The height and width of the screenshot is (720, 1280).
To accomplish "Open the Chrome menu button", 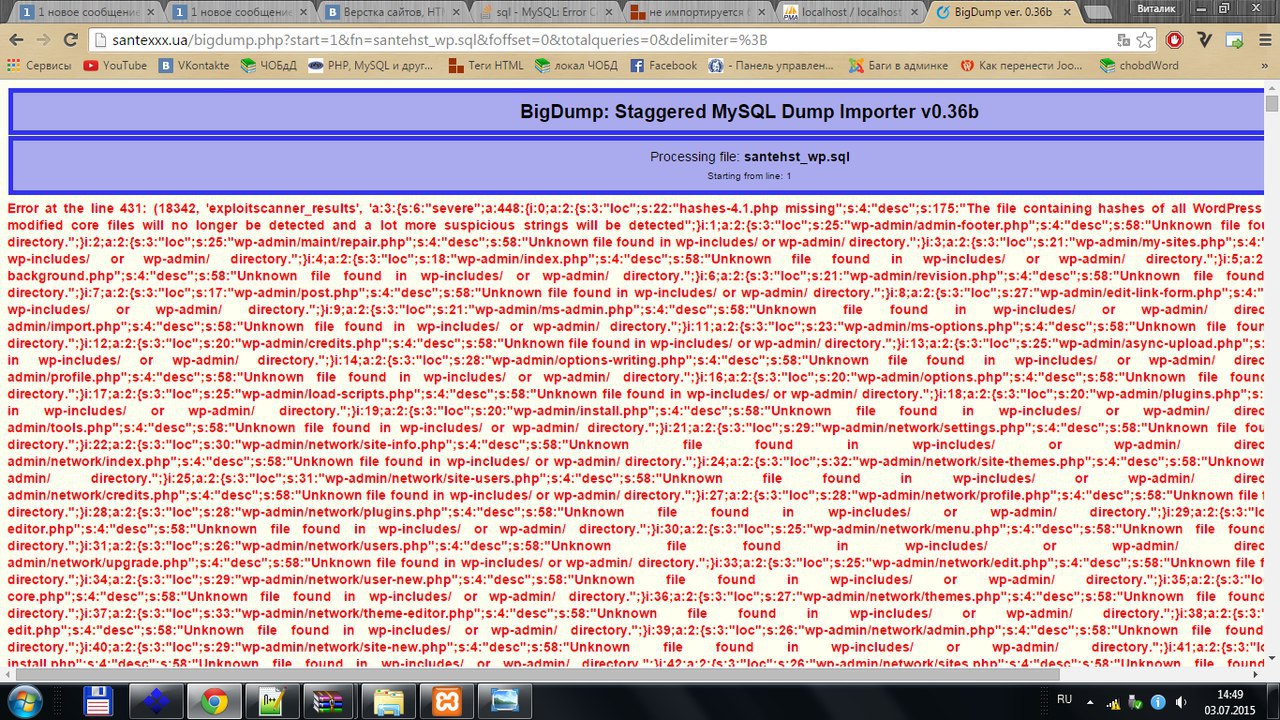I will coord(1264,40).
